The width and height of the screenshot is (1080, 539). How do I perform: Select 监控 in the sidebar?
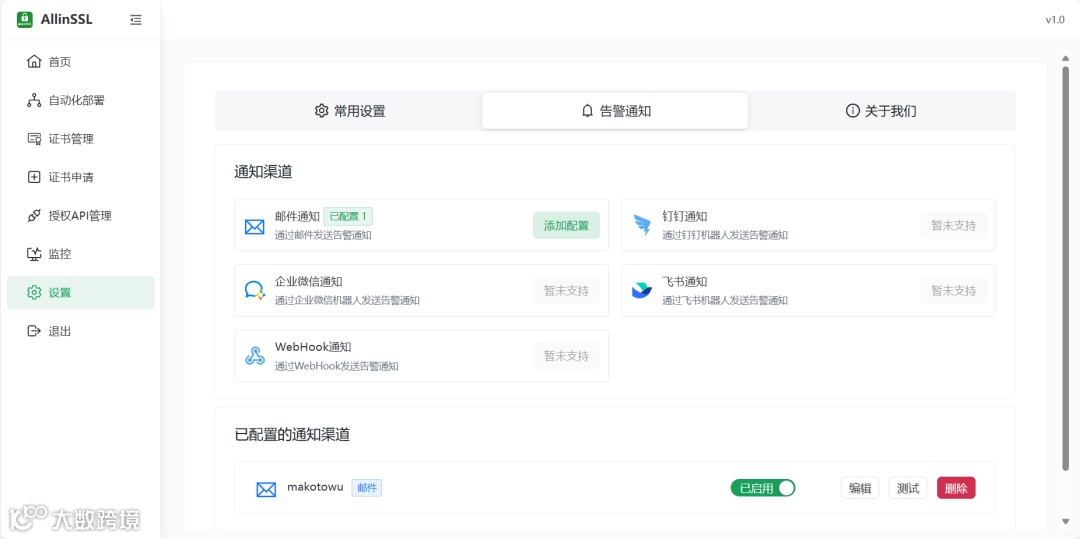(x=81, y=254)
